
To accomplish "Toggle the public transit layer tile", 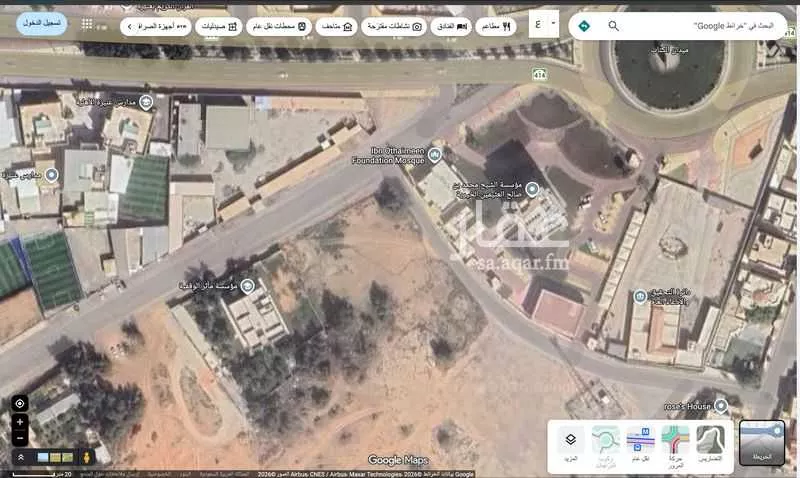I will 639,442.
